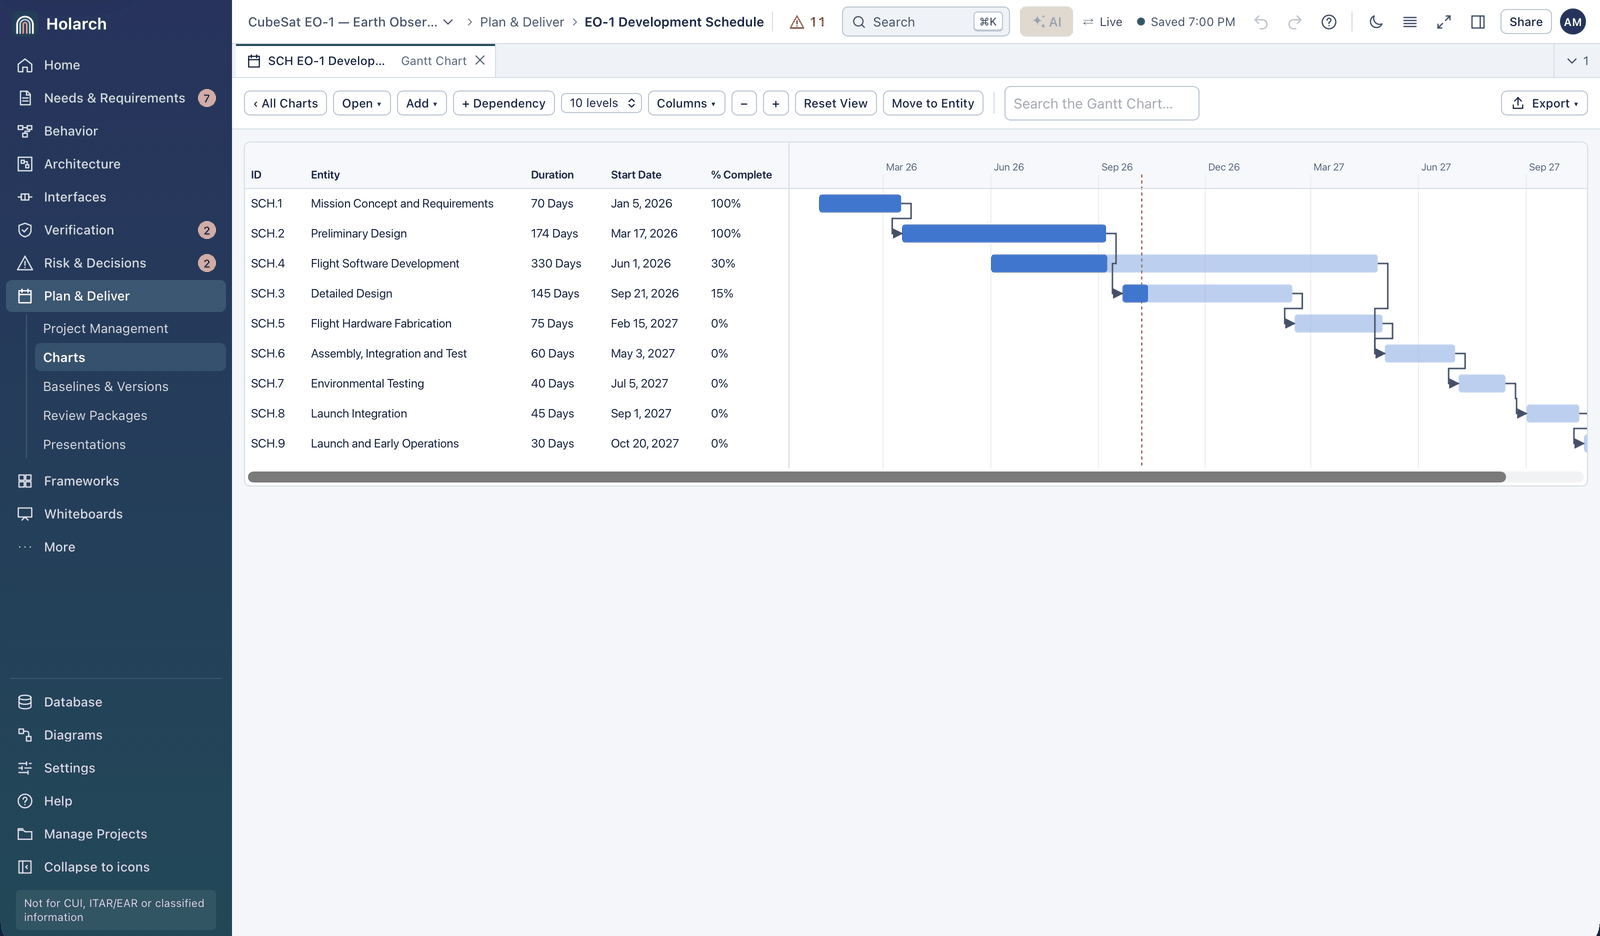Collapse sidebar to icons
The image size is (1600, 936).
click(116, 867)
